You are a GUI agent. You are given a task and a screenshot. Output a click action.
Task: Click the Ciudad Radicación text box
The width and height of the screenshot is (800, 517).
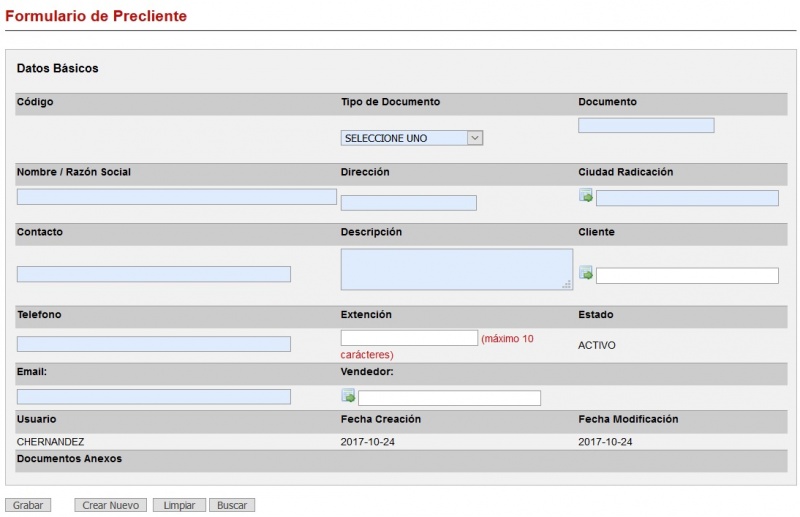pos(687,198)
